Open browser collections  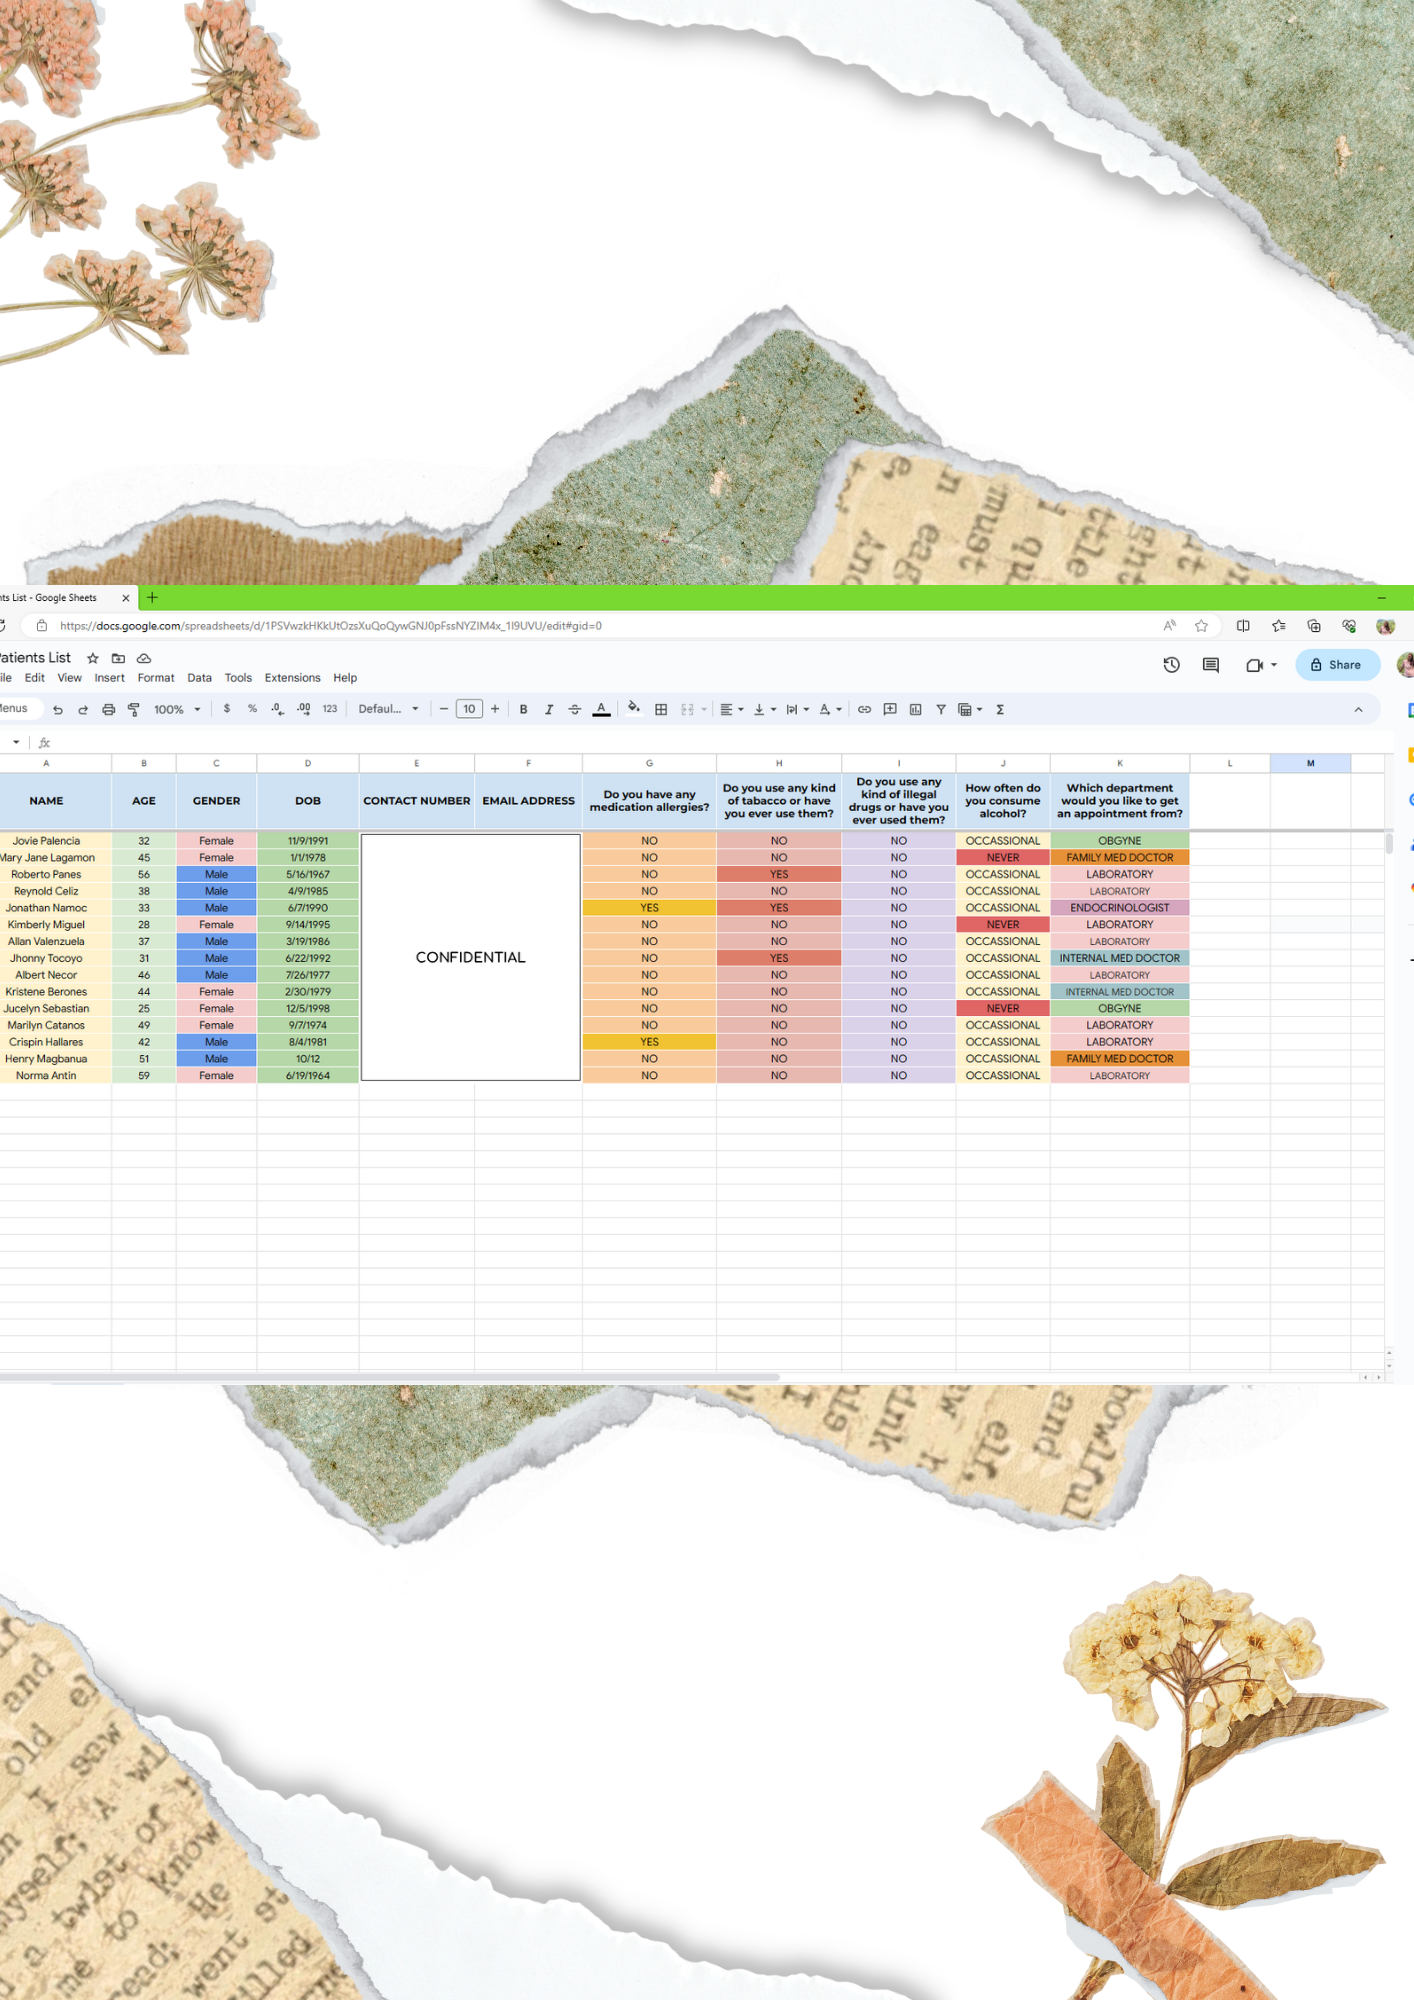click(1314, 626)
